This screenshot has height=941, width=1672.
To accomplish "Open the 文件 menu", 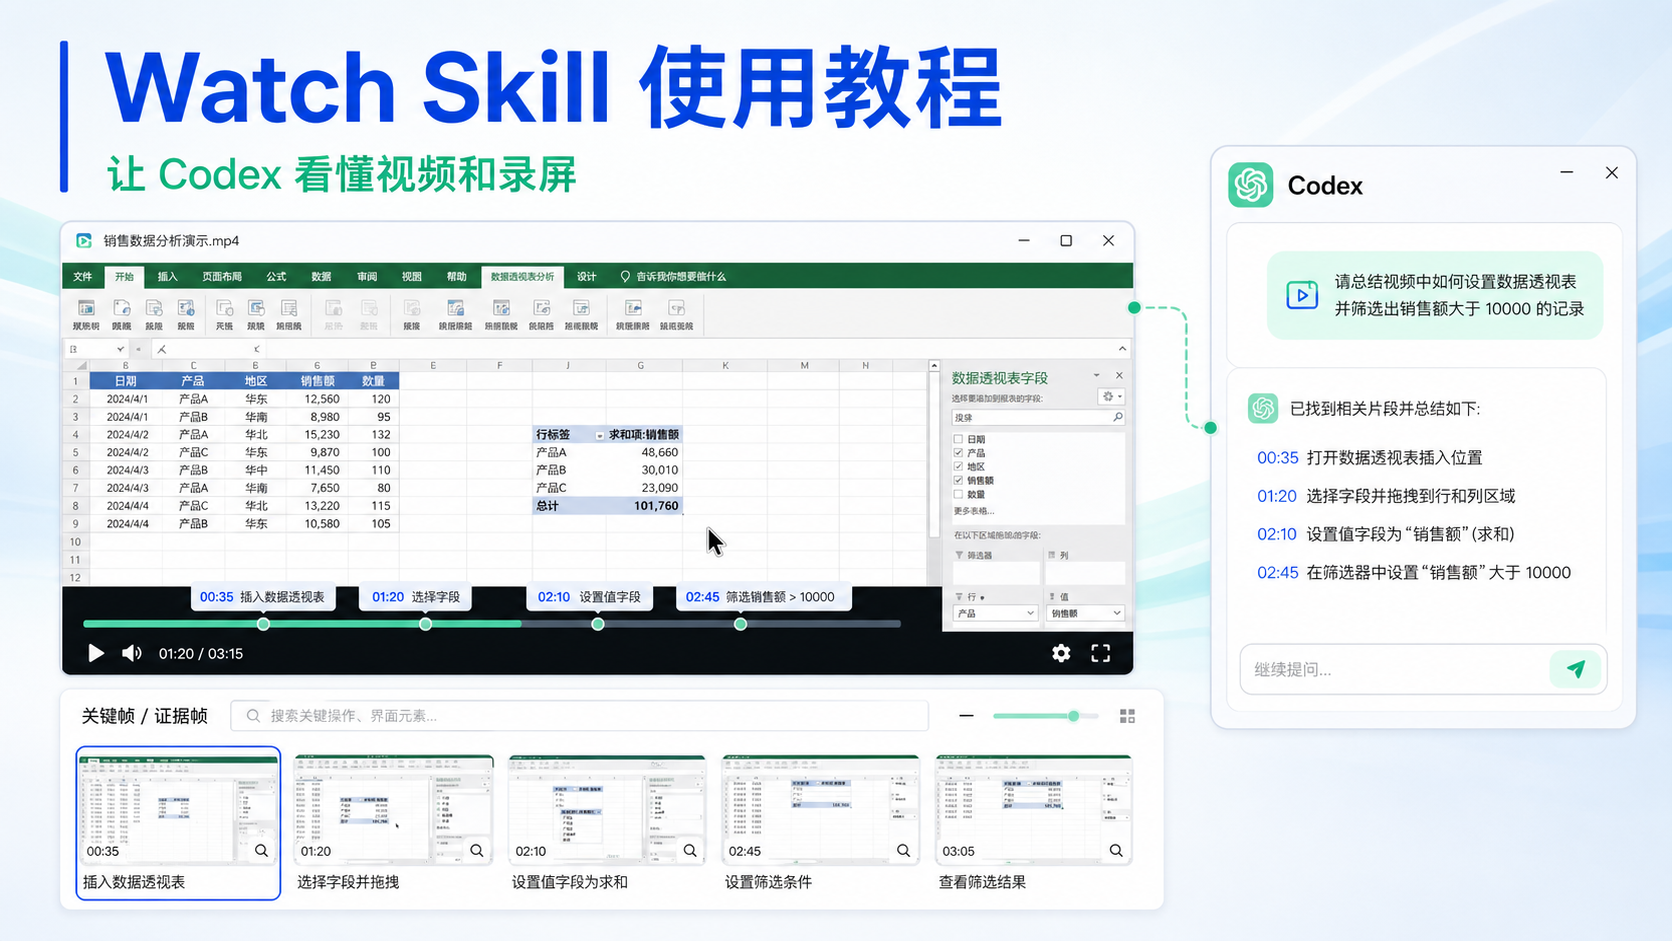I will (83, 277).
